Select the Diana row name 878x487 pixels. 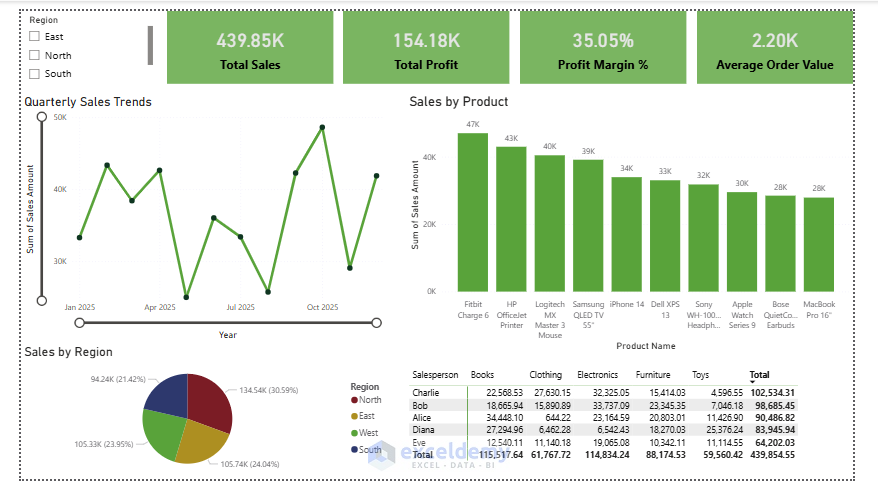[423, 430]
